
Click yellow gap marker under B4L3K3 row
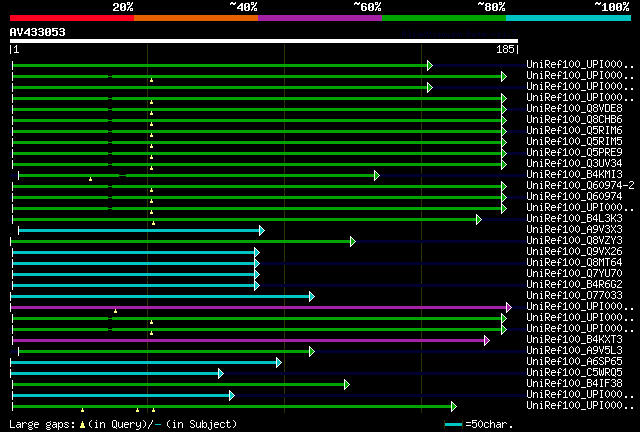[x=153, y=223]
